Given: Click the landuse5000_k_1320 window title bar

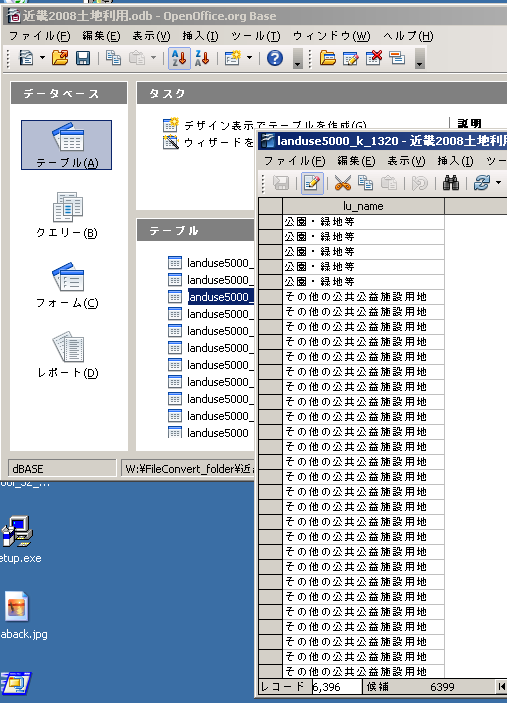Looking at the screenshot, I should [x=383, y=141].
